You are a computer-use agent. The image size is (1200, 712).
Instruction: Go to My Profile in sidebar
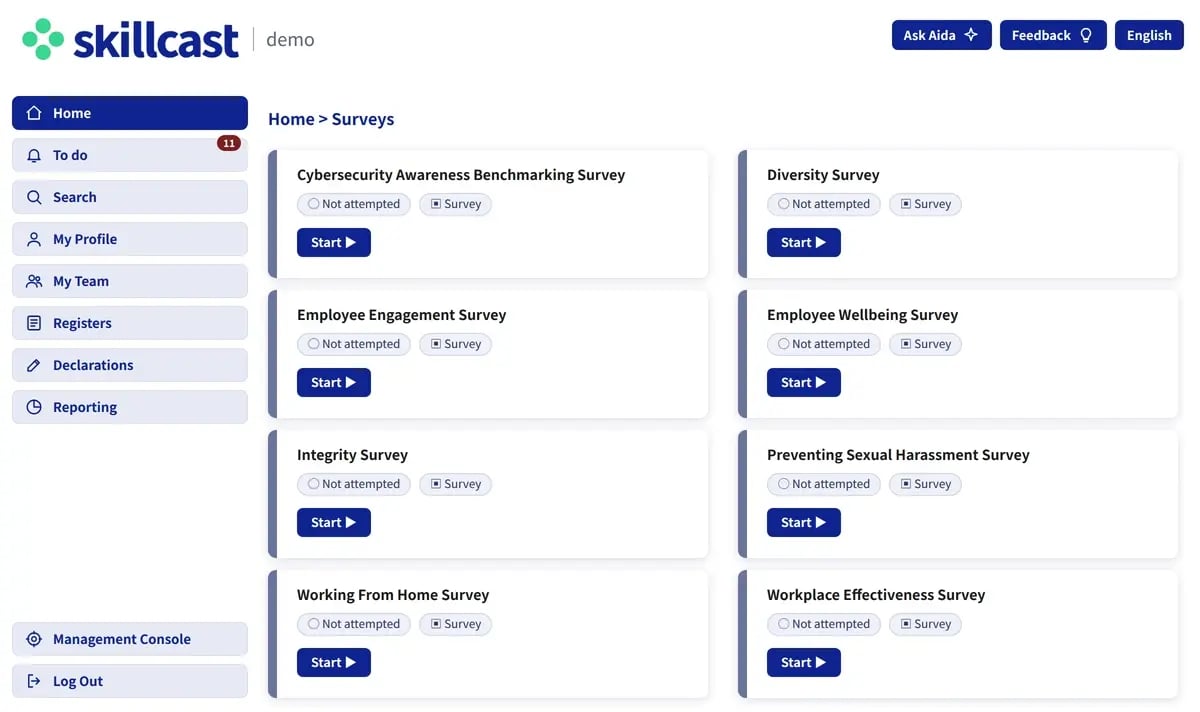click(x=130, y=239)
